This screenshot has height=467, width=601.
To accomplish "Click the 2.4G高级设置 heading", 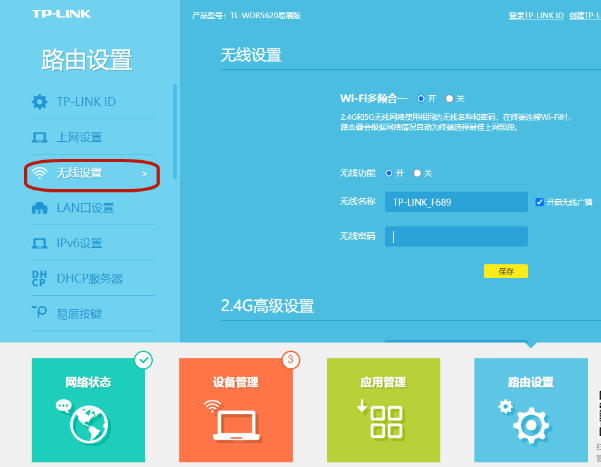I will pos(267,306).
